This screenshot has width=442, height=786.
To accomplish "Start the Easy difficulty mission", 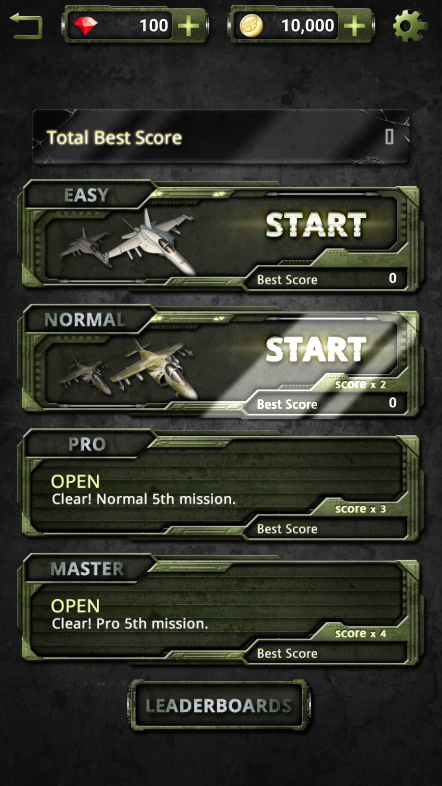I will 316,225.
